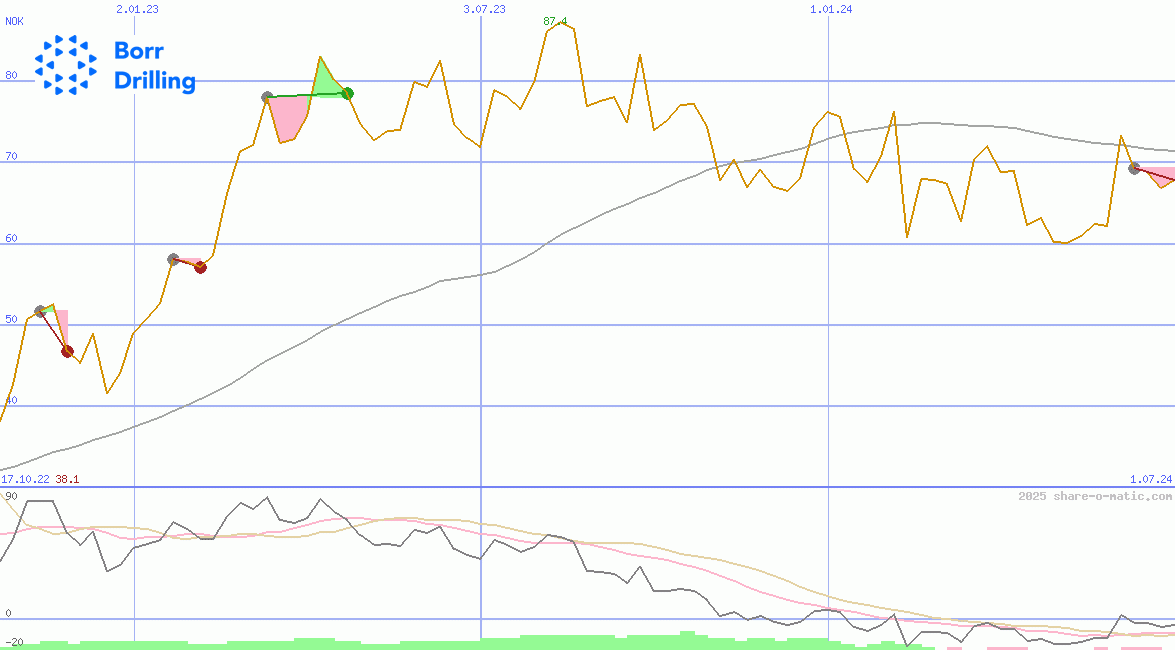
Task: Click the green sell marker dot near 78
Action: (347, 94)
